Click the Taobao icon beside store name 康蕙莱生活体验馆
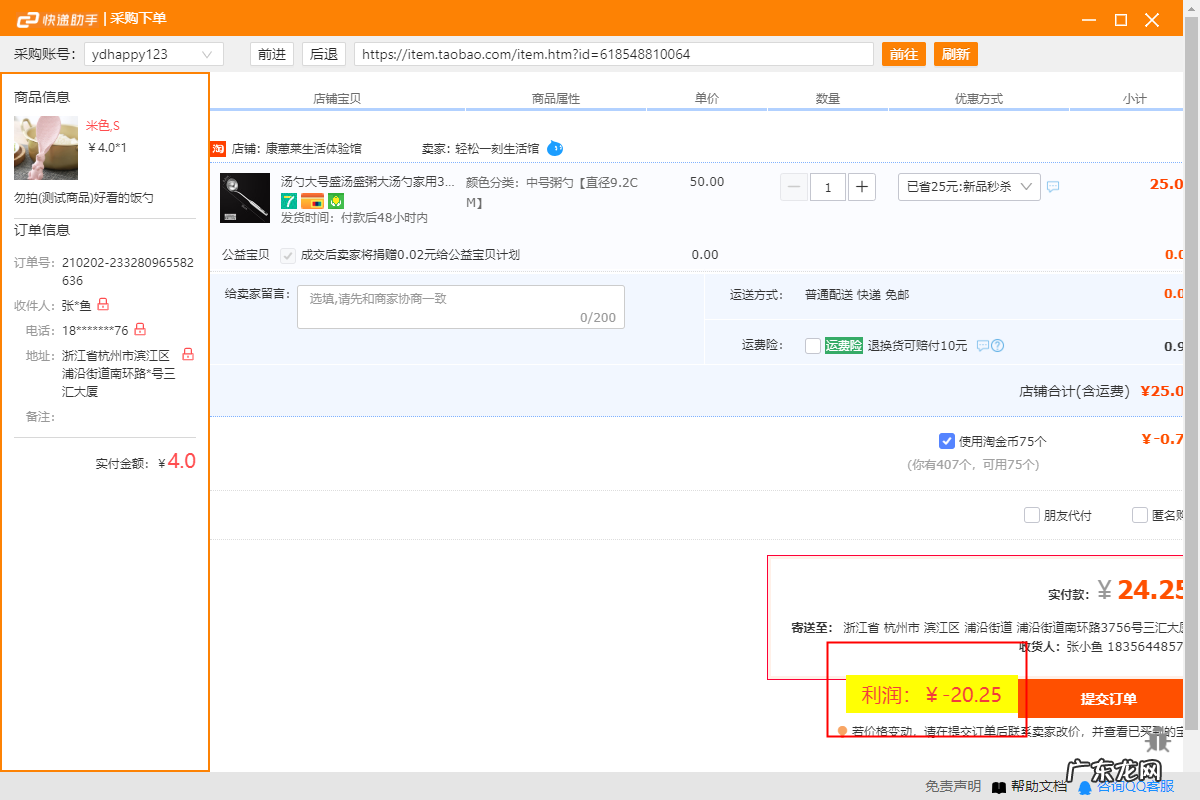The width and height of the screenshot is (1200, 800). pos(218,148)
